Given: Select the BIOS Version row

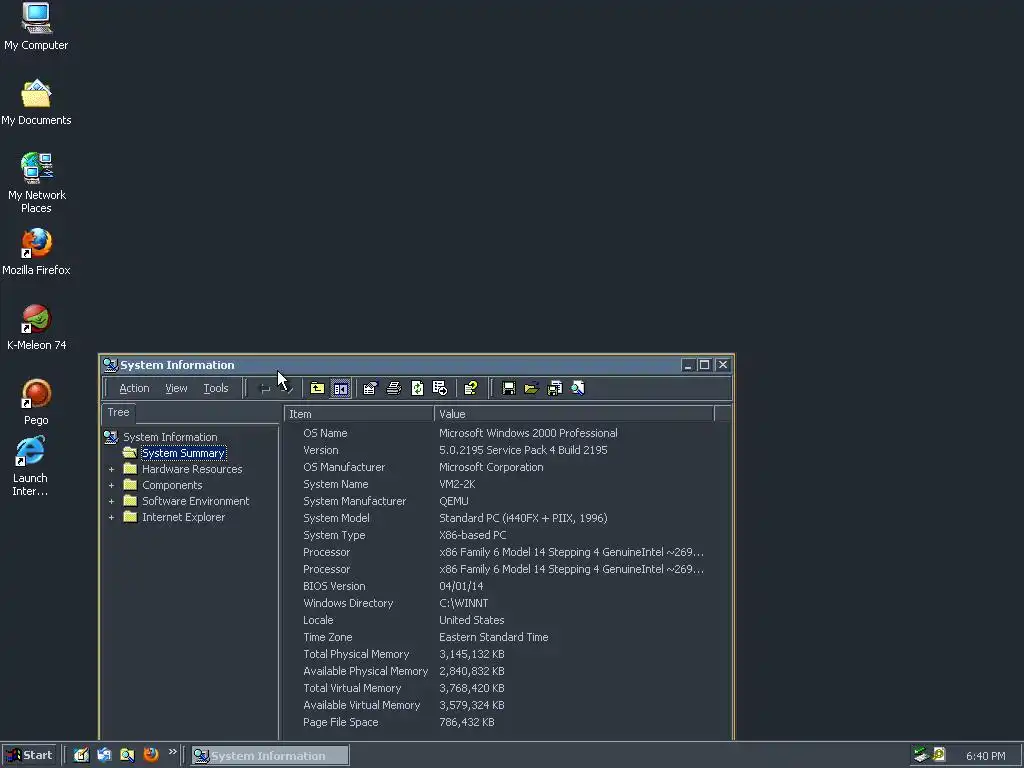Looking at the screenshot, I should [508, 586].
